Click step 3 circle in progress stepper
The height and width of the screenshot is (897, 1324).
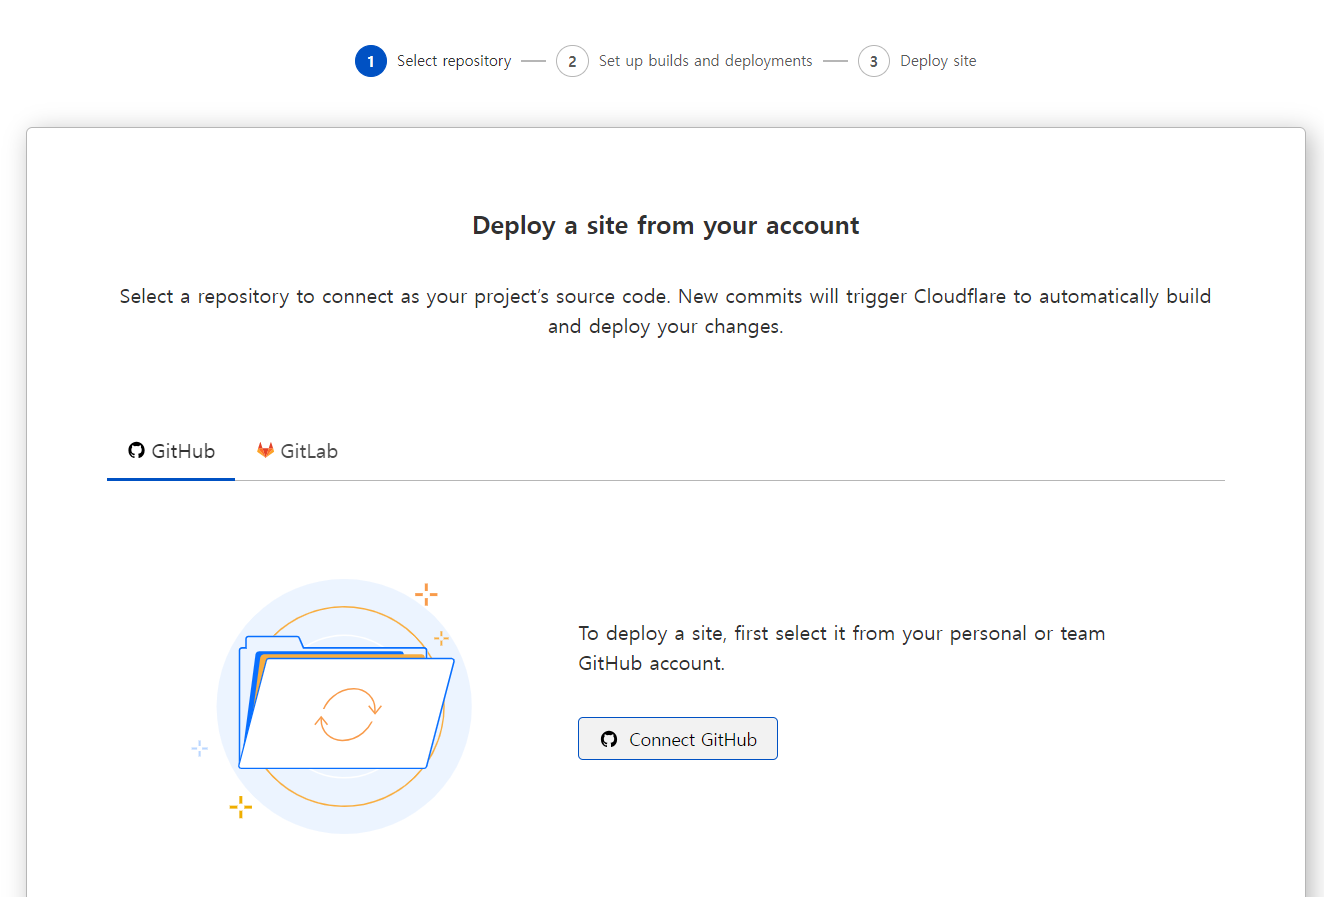click(x=874, y=61)
